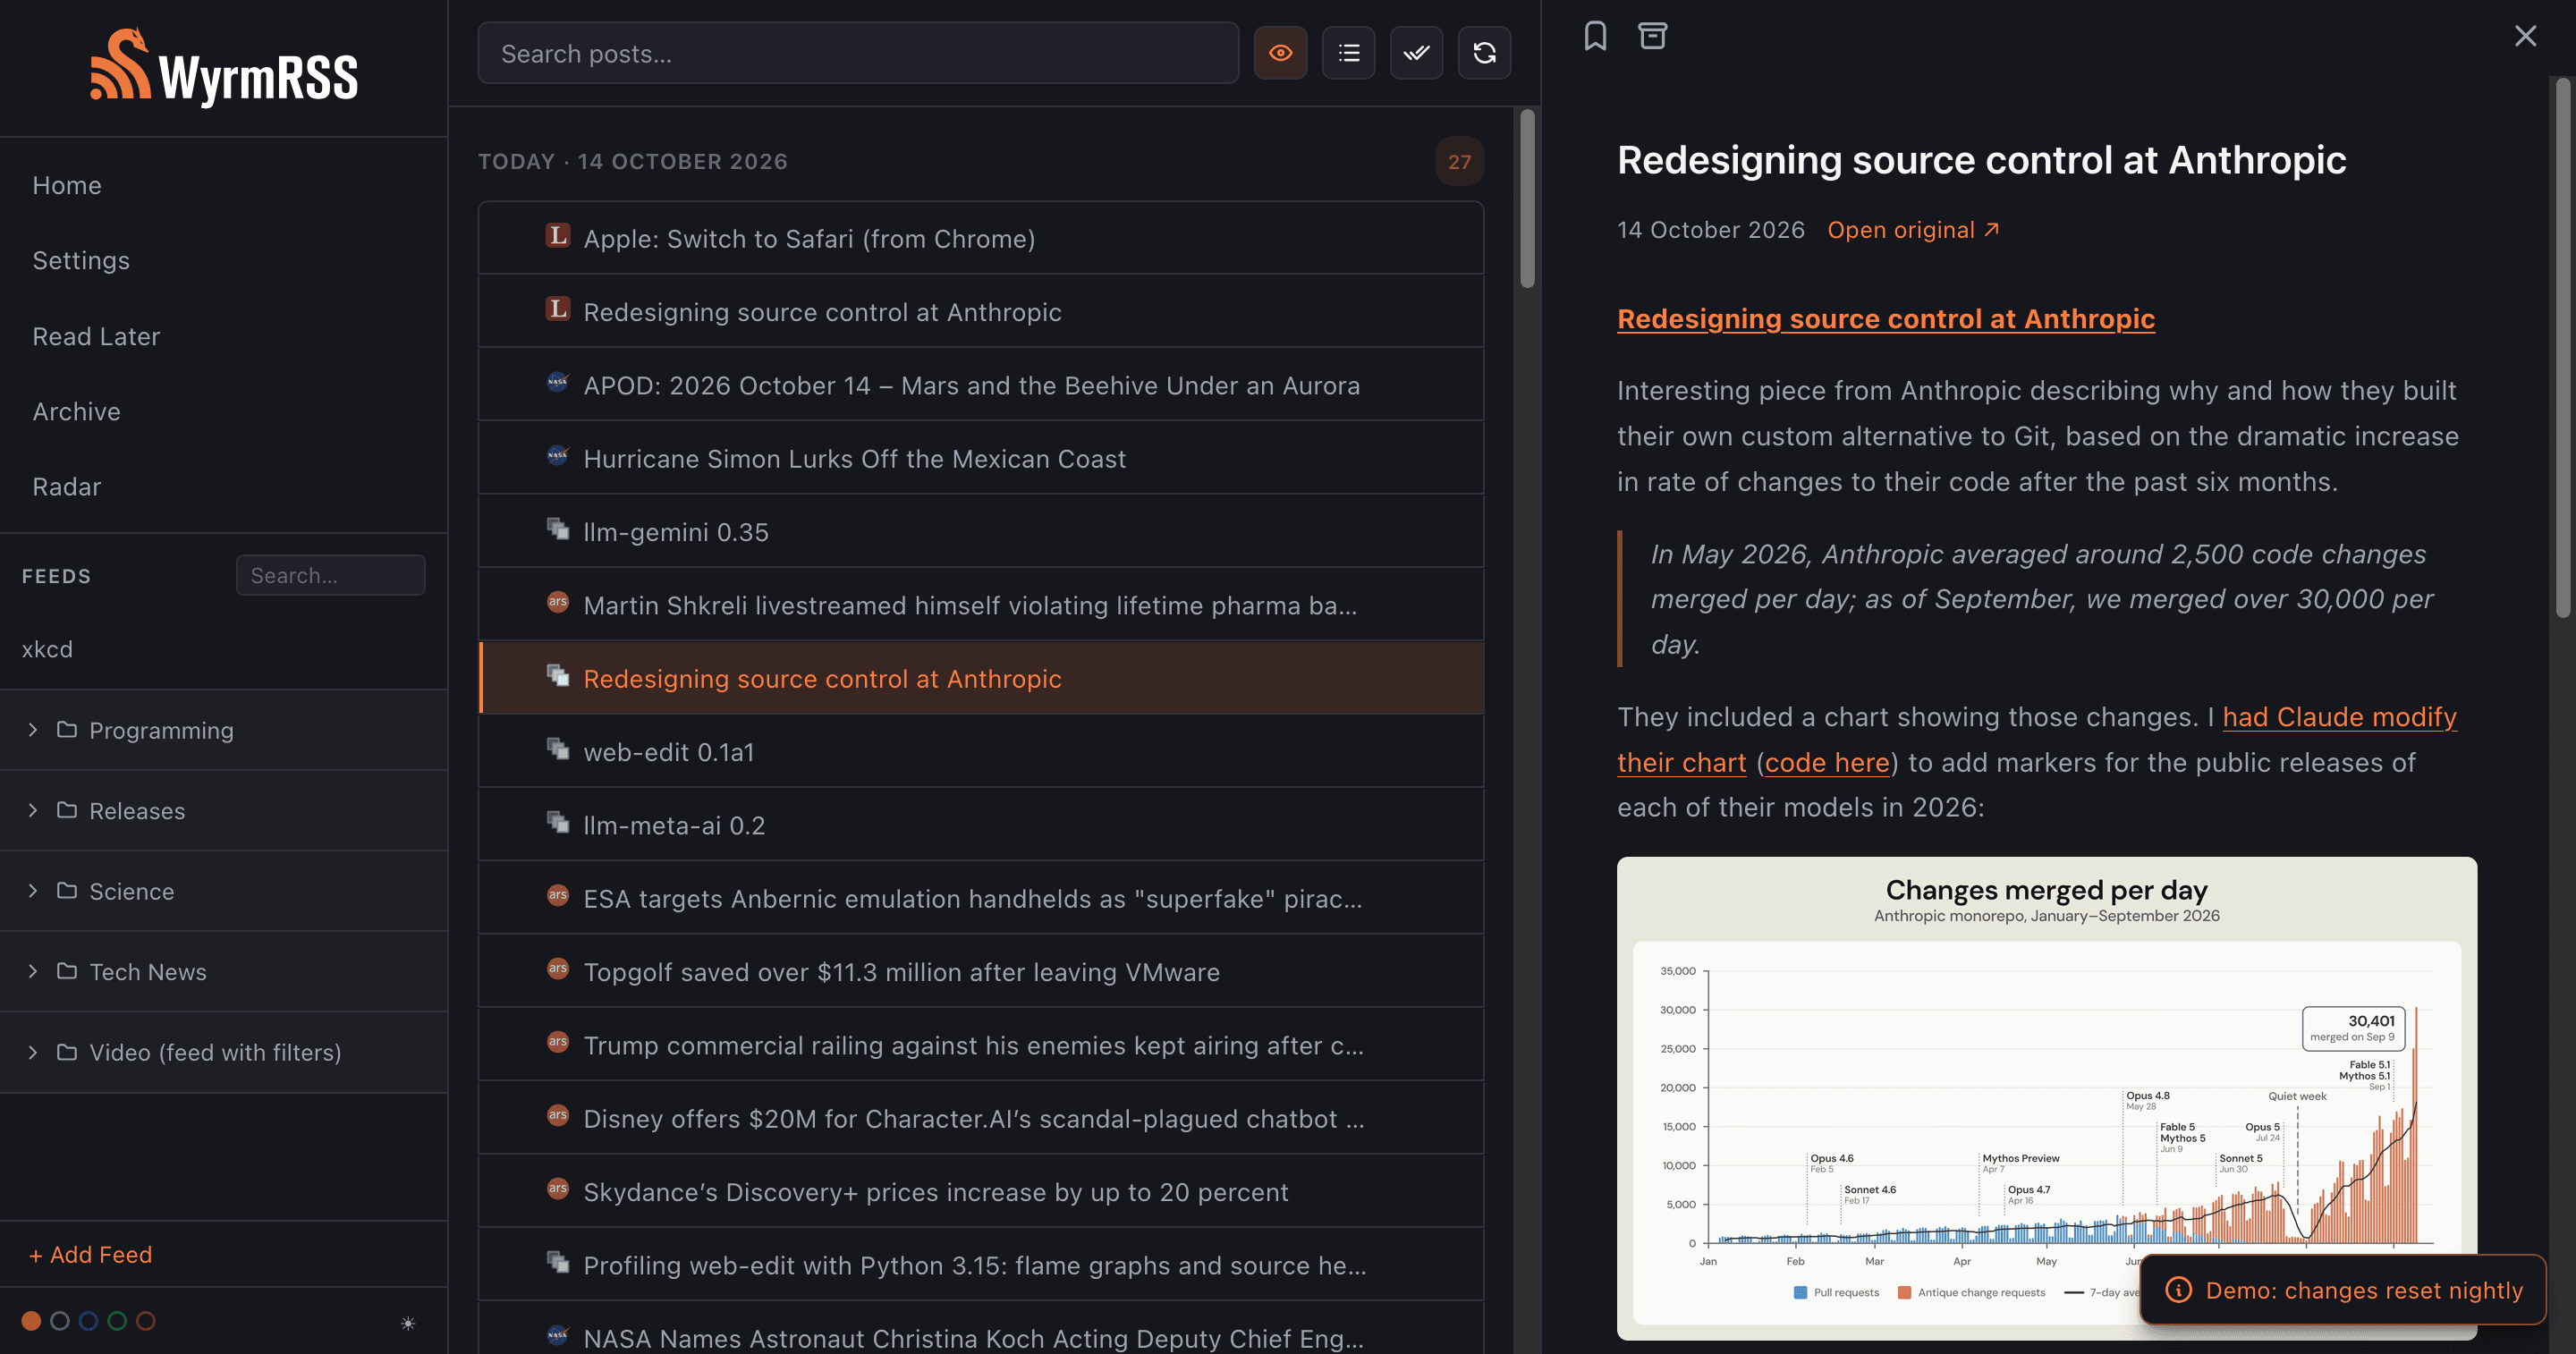Select the gray theme color dot
Screen dimensions: 2576x1354
(60, 1321)
